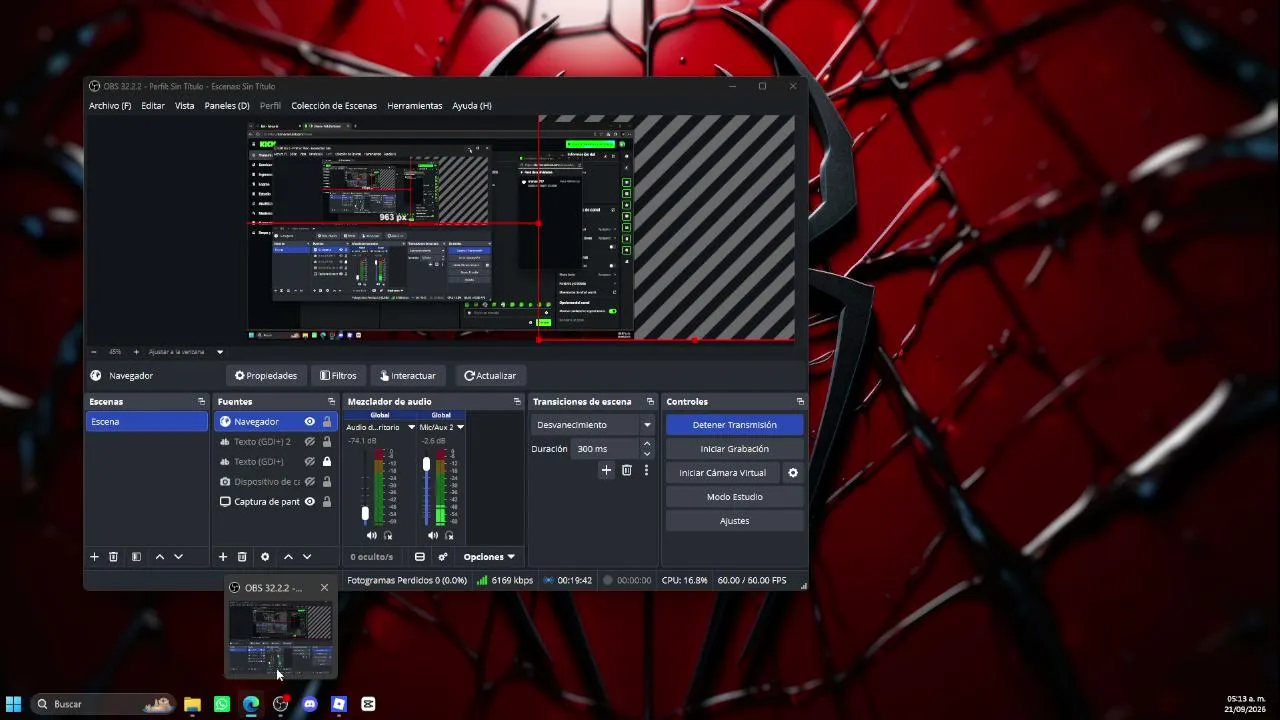Add a scene transition with plus icon

click(606, 470)
